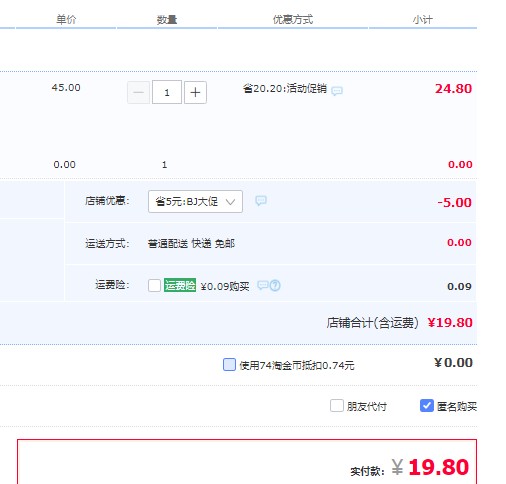Viewport: 506px width, 484px height.
Task: Click the question mark help icon for 运费险
Action: [x=275, y=286]
